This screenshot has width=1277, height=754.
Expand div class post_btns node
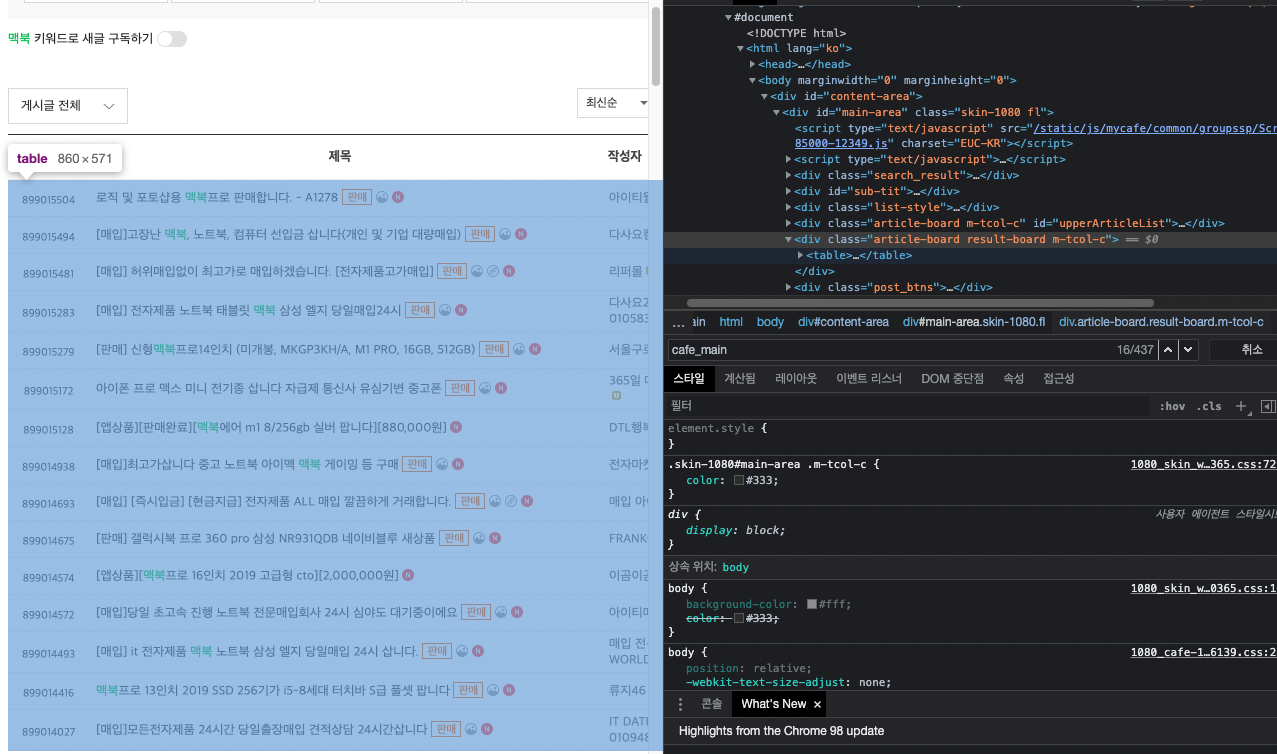788,287
